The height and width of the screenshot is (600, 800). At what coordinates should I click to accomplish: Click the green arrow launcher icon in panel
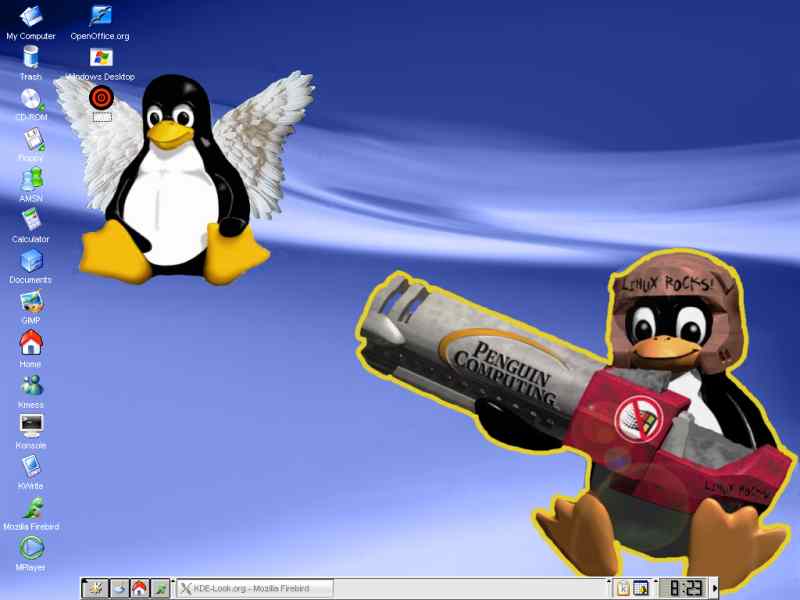point(160,588)
